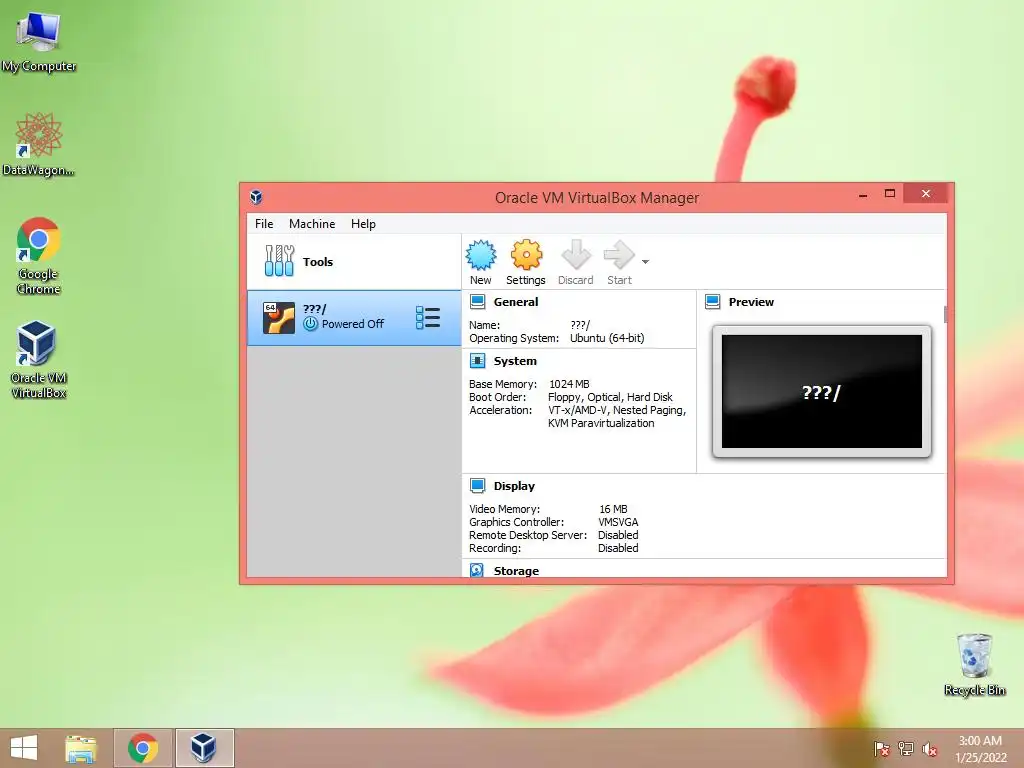
Task: Open Action Center flag tray icon
Action: [x=881, y=748]
